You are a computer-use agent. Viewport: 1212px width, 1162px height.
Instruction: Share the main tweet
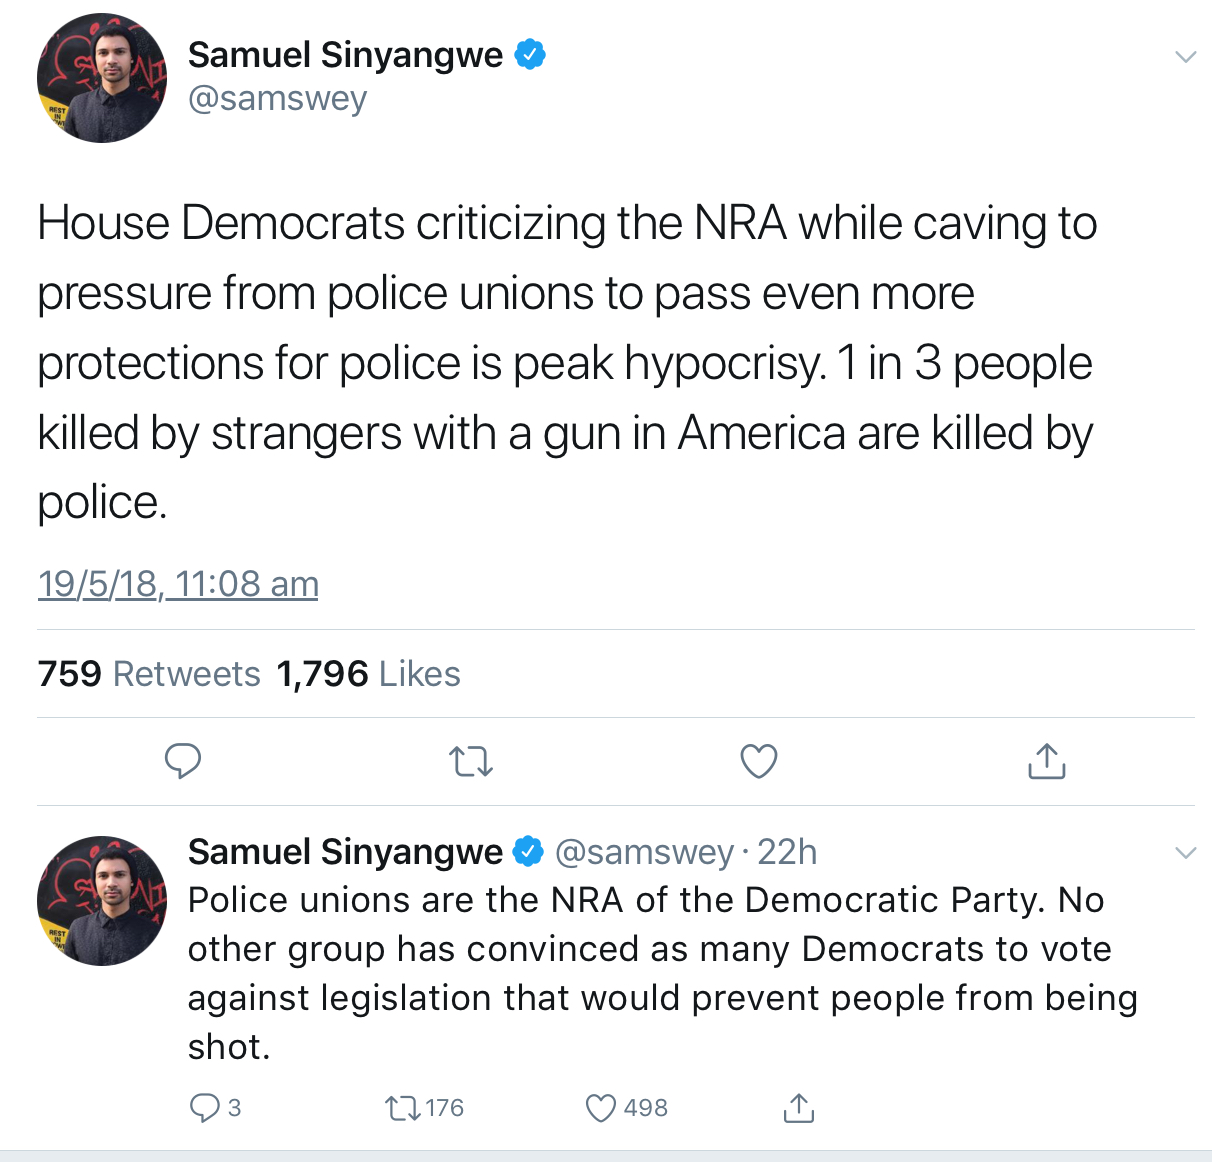point(1046,761)
